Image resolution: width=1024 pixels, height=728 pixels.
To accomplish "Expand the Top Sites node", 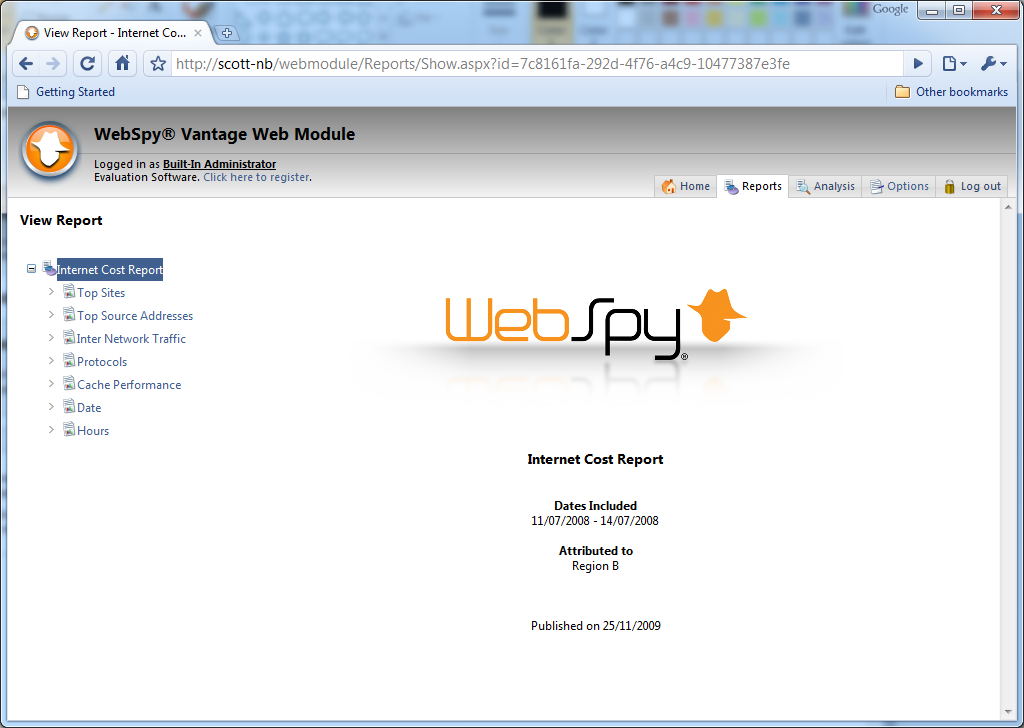I will [51, 292].
